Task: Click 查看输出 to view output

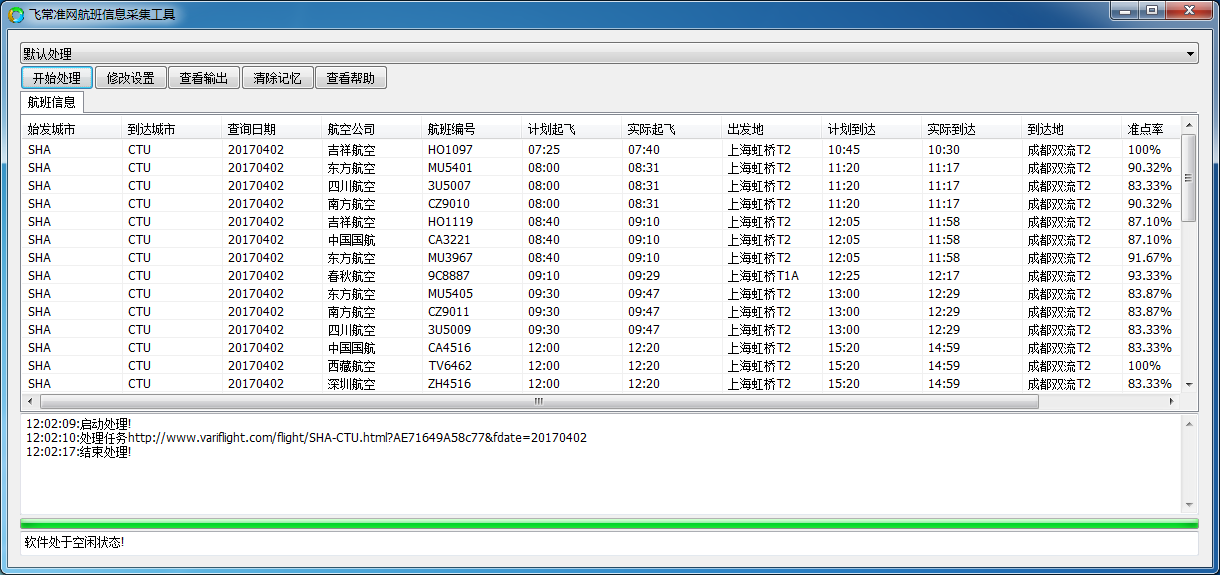Action: [x=204, y=78]
